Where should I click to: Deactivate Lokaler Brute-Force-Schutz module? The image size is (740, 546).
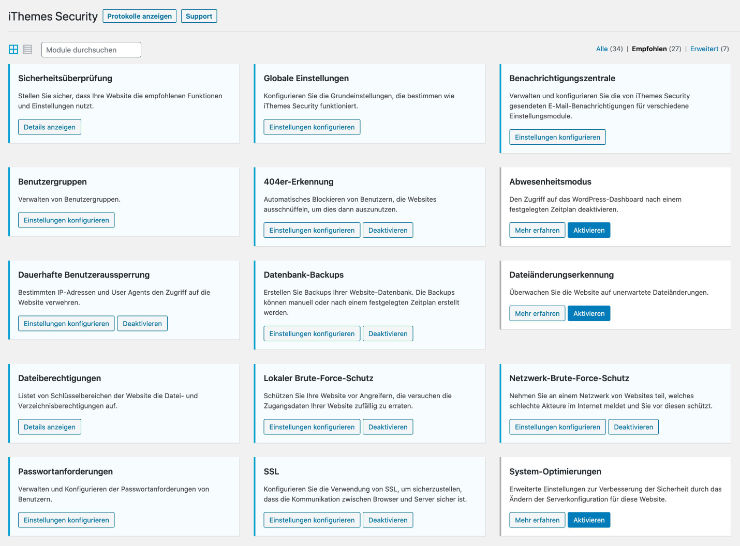click(x=388, y=427)
